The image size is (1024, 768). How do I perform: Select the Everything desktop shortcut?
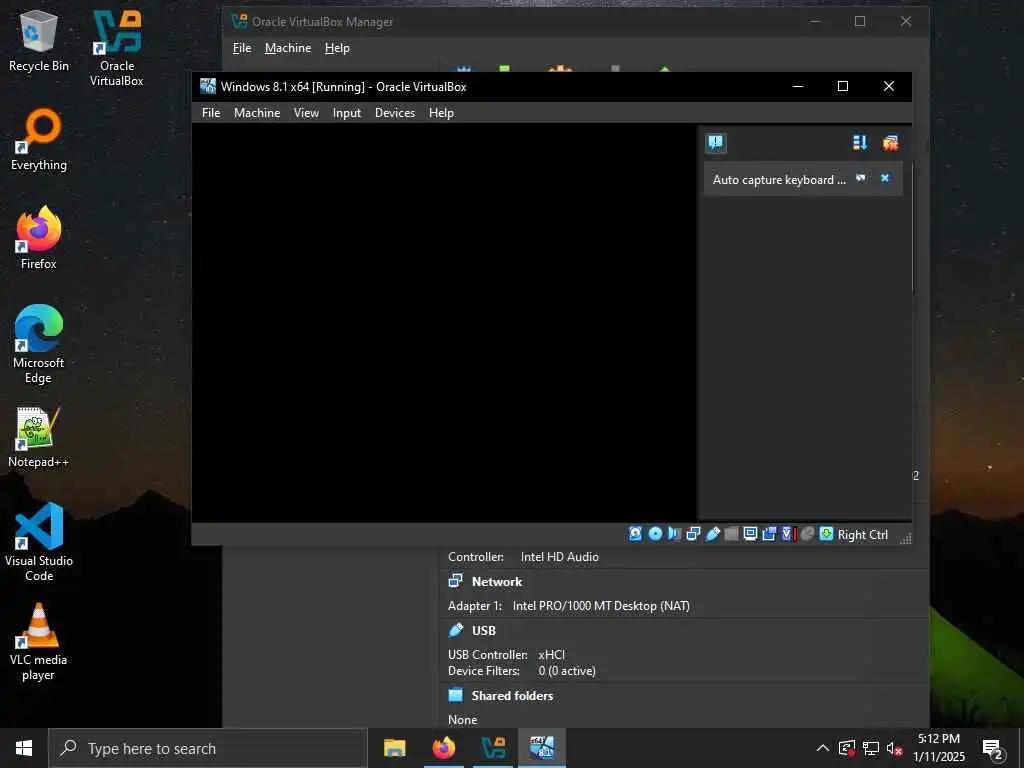pos(39,140)
